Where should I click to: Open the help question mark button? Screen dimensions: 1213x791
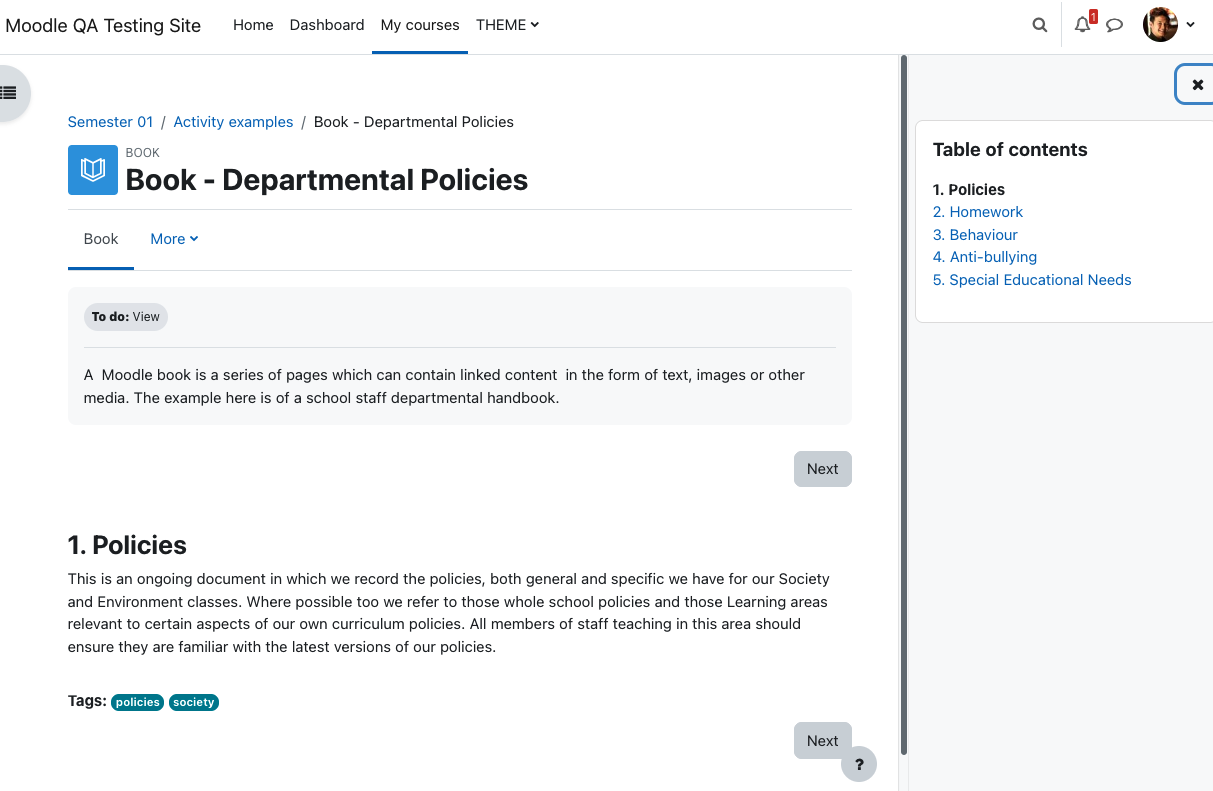point(859,765)
